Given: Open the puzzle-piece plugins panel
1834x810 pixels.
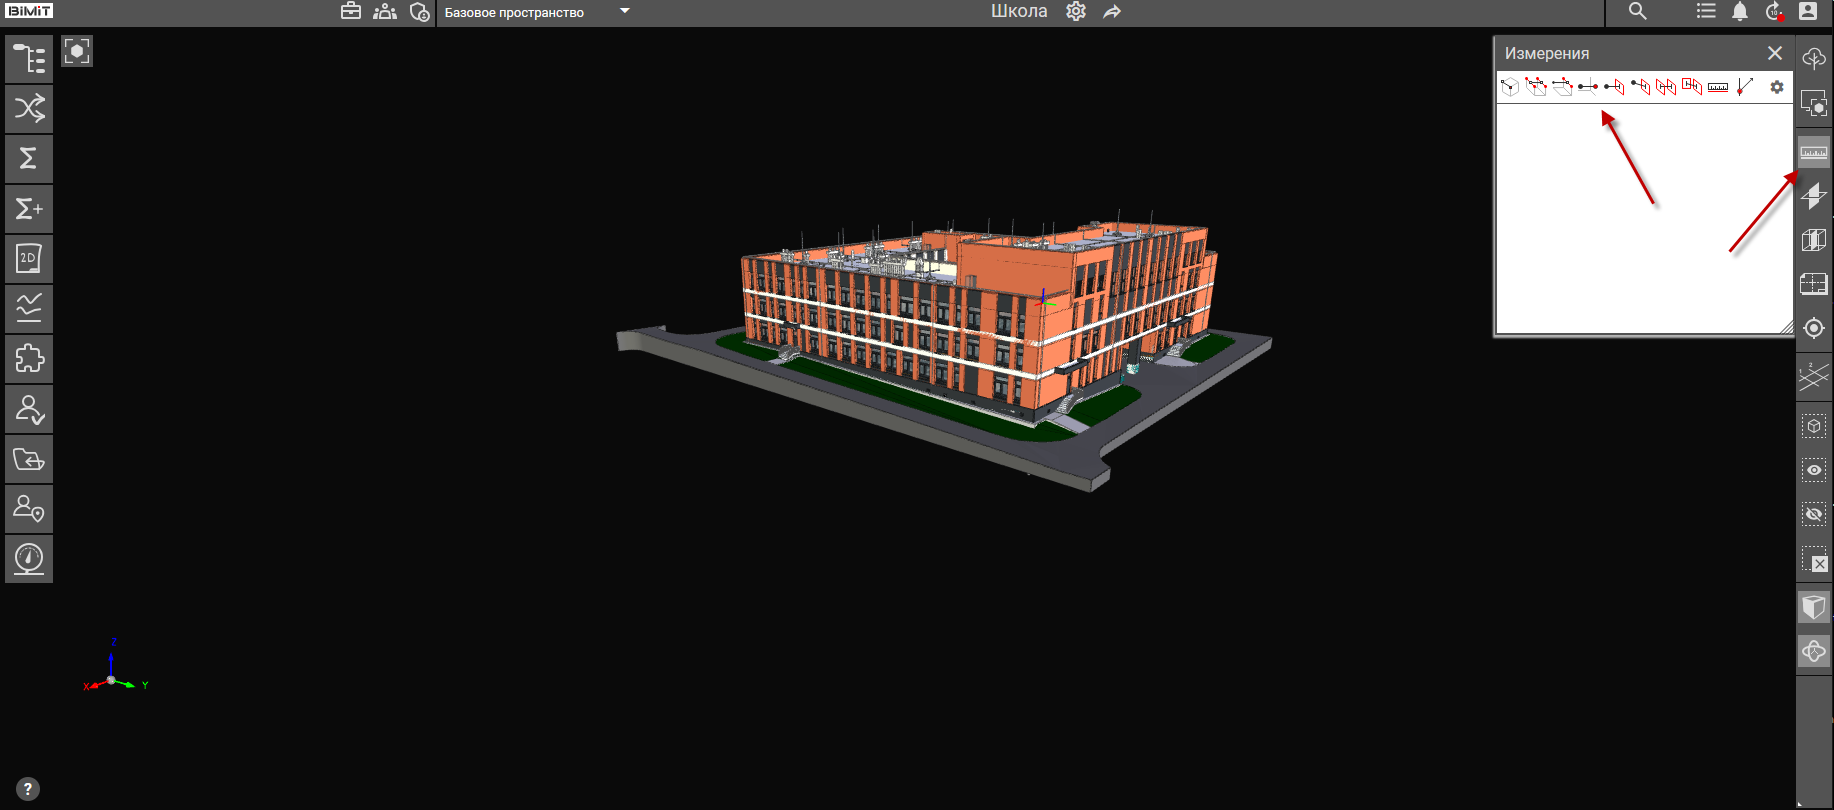Looking at the screenshot, I should 29,359.
